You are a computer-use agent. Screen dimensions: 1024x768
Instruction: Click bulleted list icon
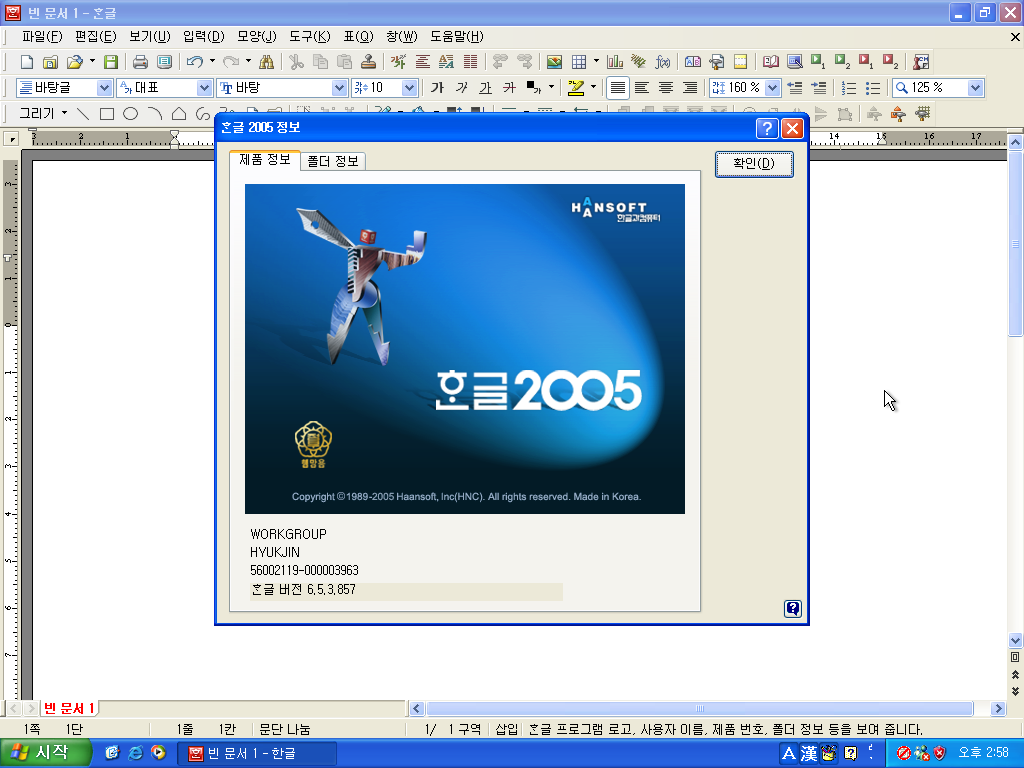873,88
